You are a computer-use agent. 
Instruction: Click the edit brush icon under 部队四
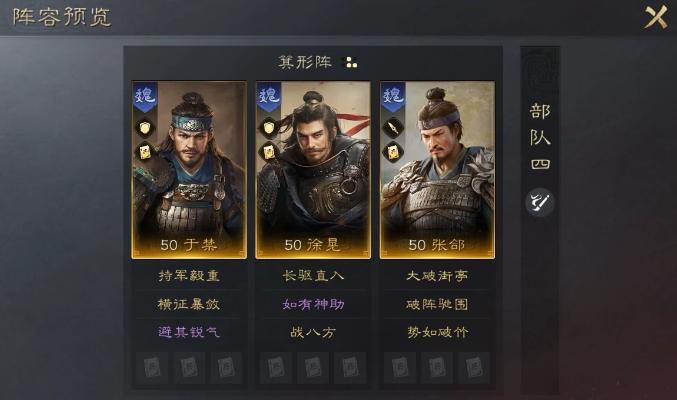540,202
